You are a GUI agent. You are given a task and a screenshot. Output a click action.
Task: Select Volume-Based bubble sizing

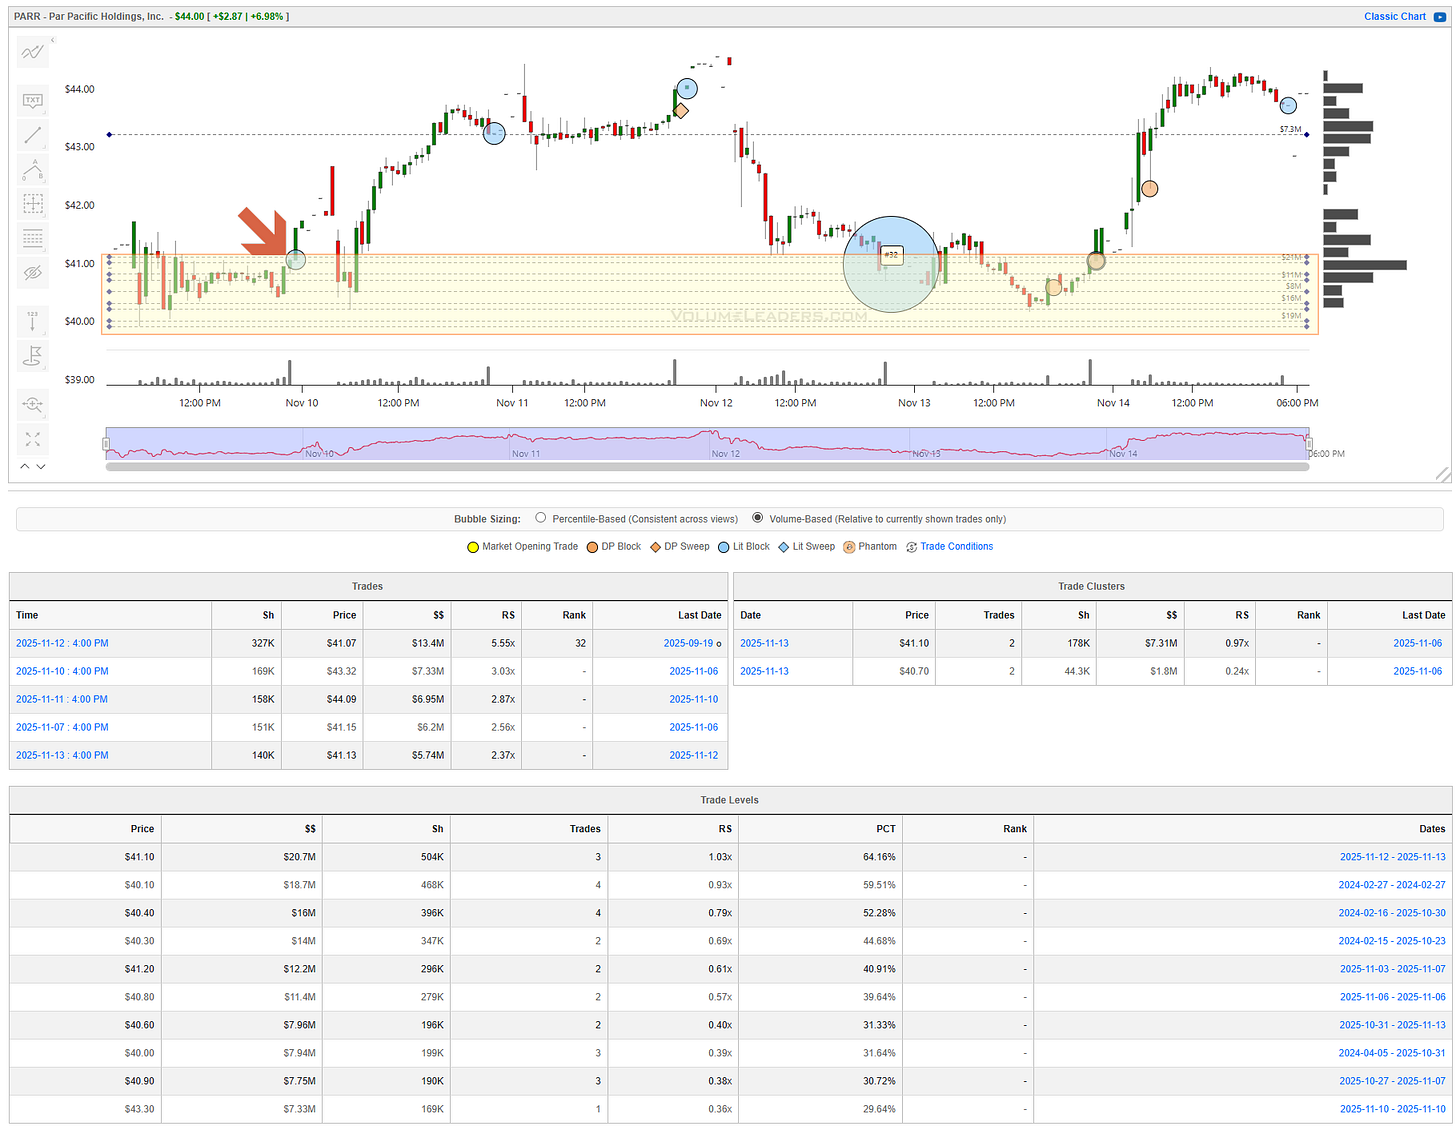tap(758, 518)
